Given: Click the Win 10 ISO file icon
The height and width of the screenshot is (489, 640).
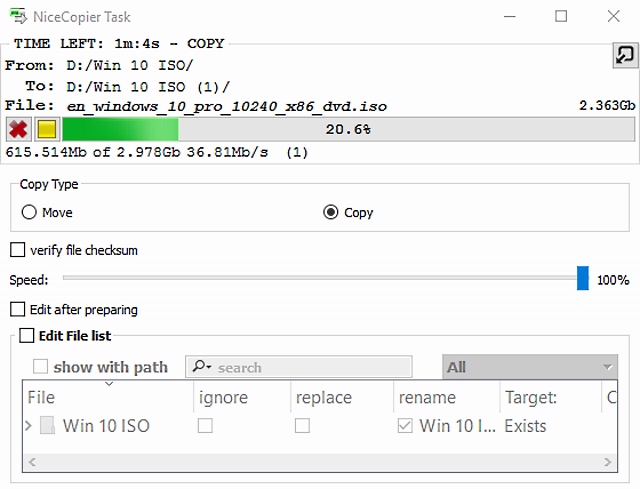Looking at the screenshot, I should tap(47, 426).
